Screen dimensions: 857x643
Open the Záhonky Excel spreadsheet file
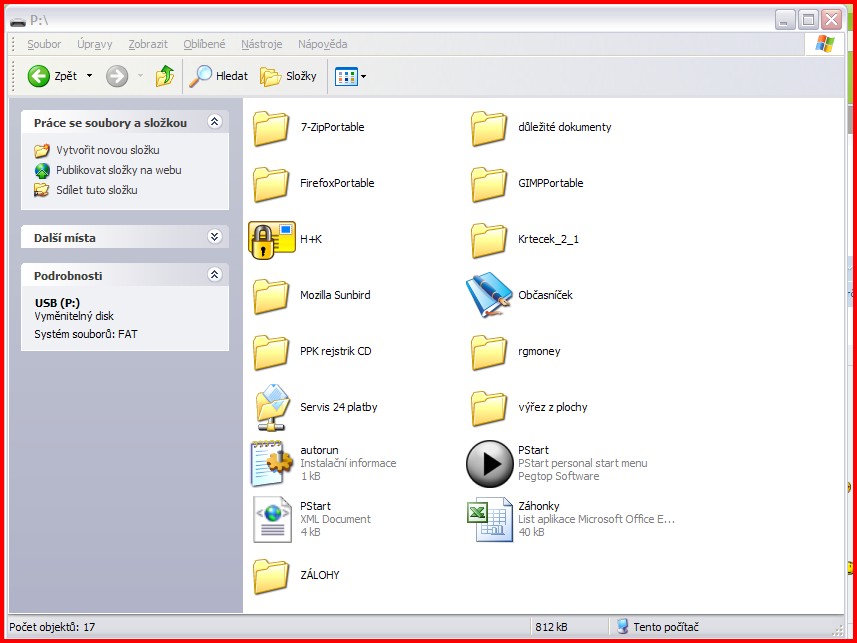click(489, 519)
